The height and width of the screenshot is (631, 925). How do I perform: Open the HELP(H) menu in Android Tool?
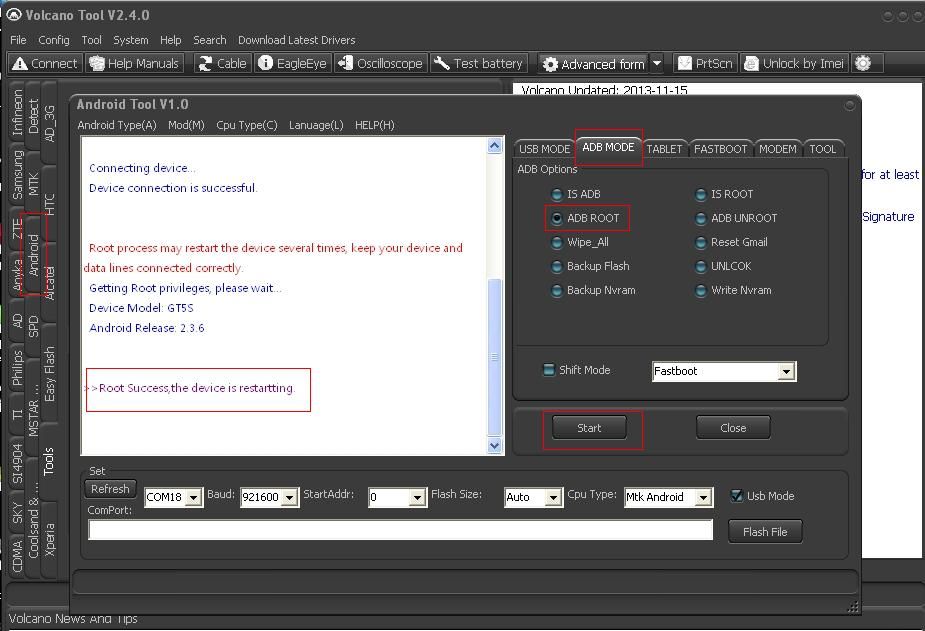point(375,125)
